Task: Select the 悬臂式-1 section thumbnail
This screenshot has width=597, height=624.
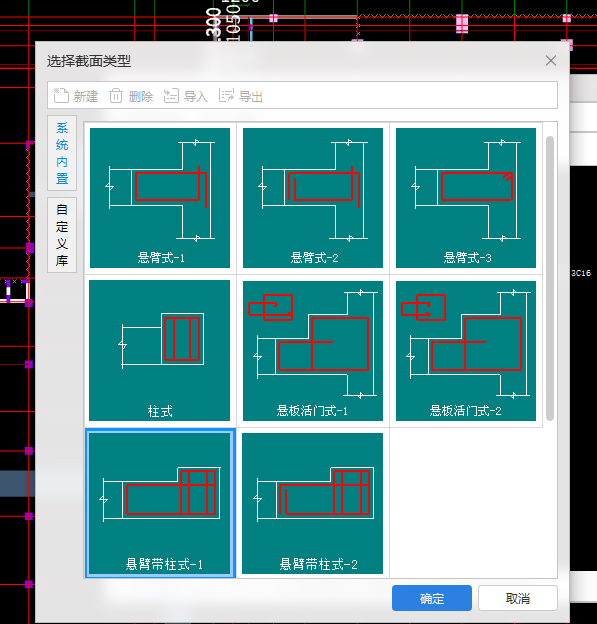Action: click(160, 198)
